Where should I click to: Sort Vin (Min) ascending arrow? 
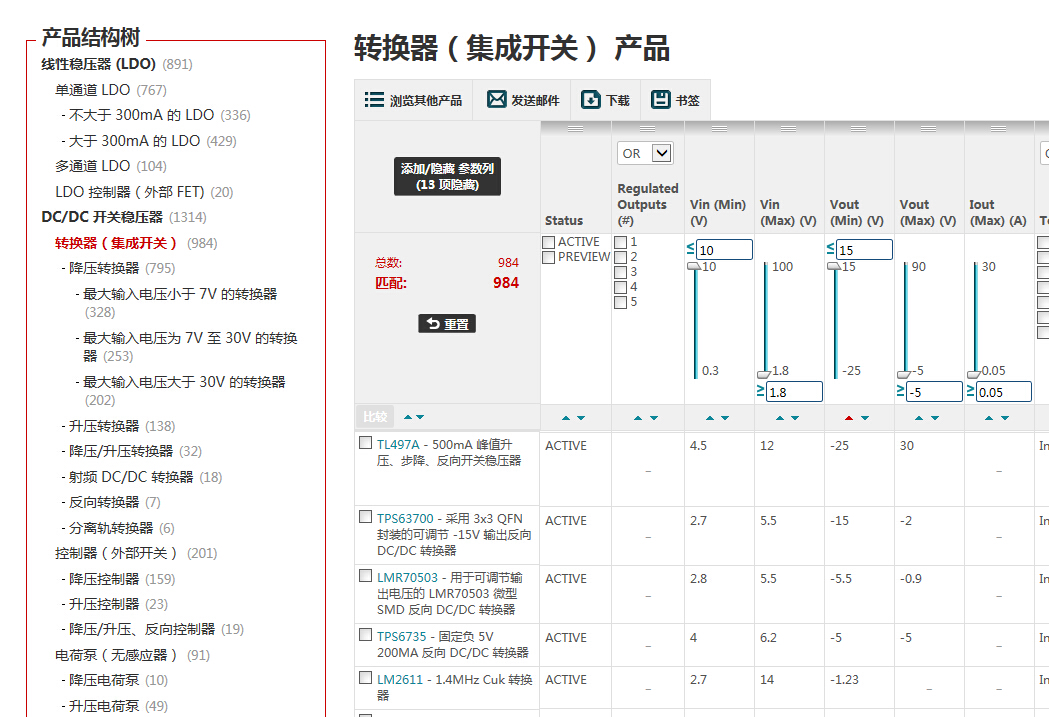[710, 418]
